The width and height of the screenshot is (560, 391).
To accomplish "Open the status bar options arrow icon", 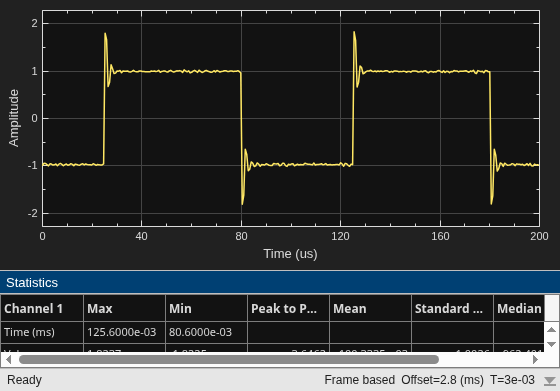I will (550, 381).
